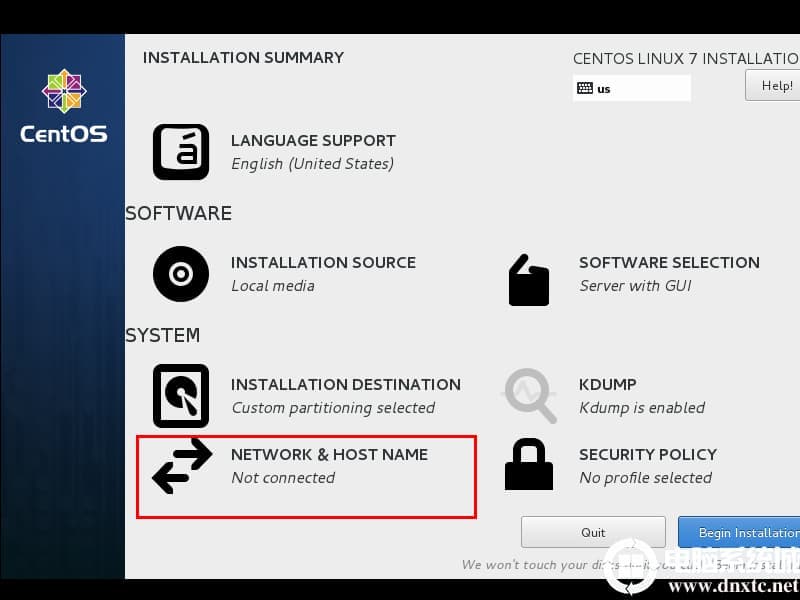
Task: Open the SOFTWARE SELECTION label
Action: tap(669, 263)
